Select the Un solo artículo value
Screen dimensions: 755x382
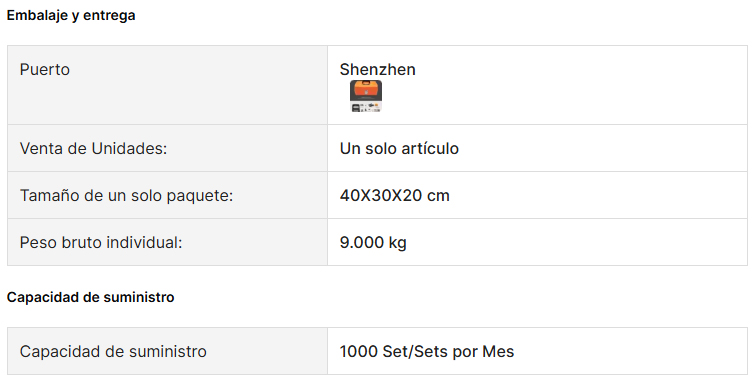(399, 148)
